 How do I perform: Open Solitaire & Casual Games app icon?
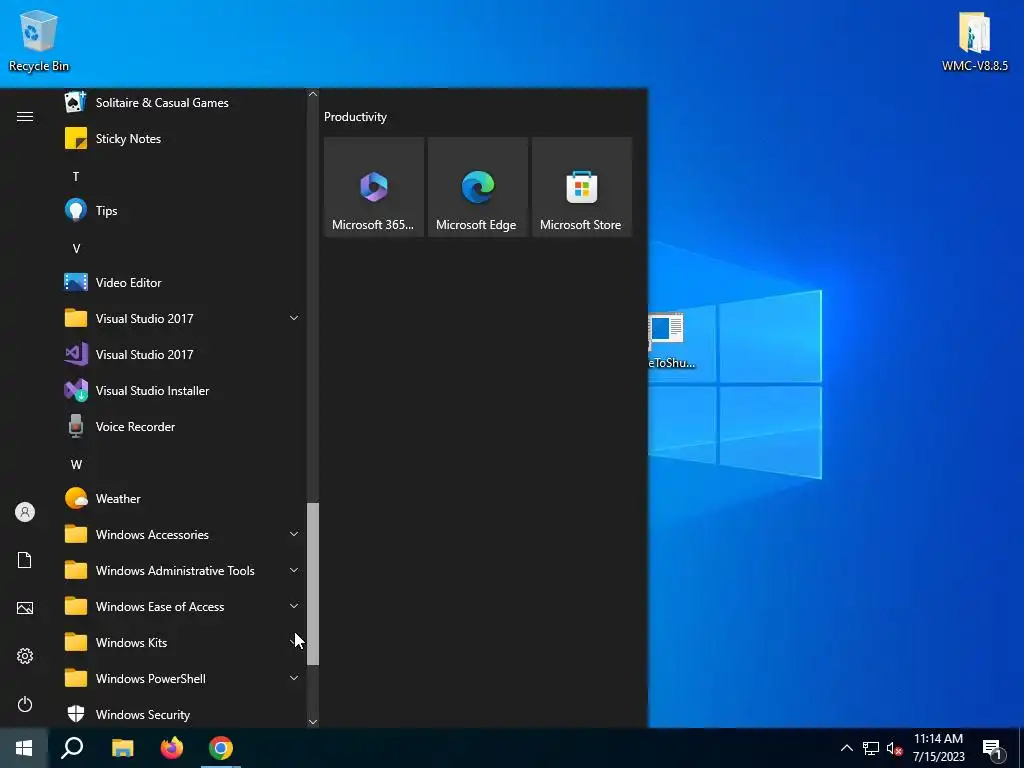(76, 103)
